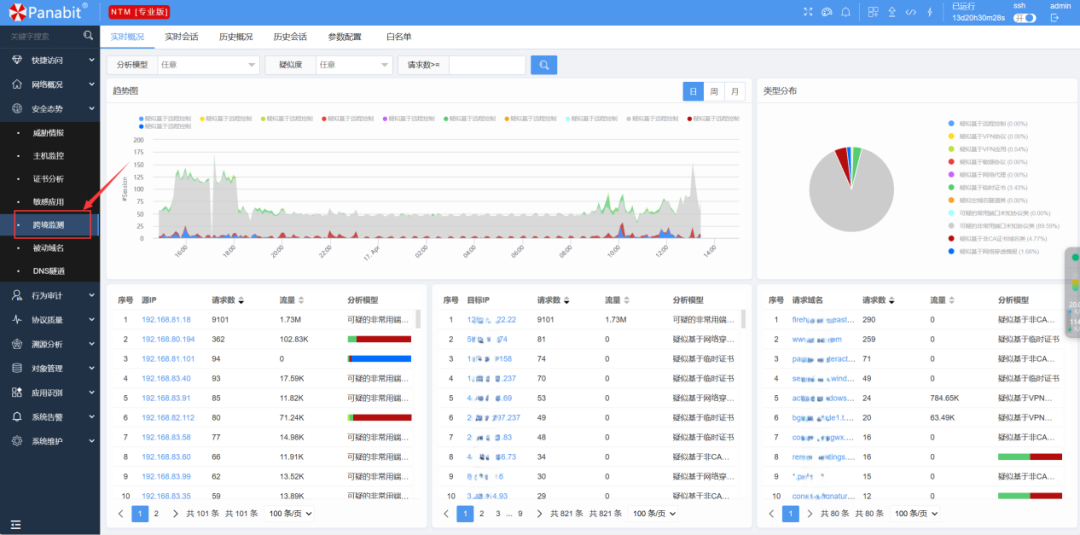This screenshot has height=535, width=1080.
Task: Click the 行为审计 user icon
Action: (17, 295)
